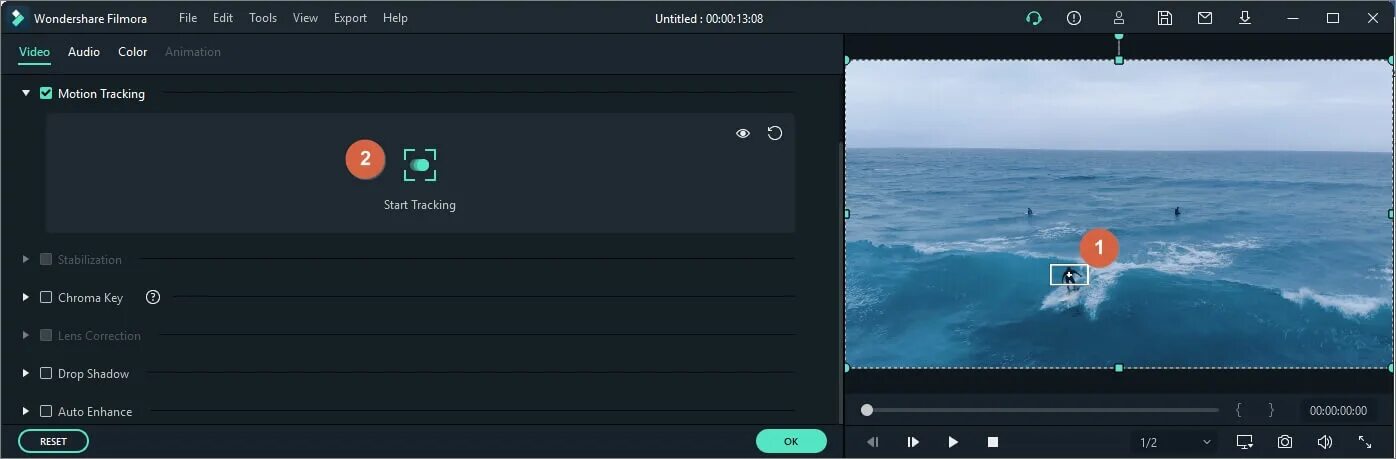Switch to the Color tab
This screenshot has height=459, width=1396.
tap(132, 52)
